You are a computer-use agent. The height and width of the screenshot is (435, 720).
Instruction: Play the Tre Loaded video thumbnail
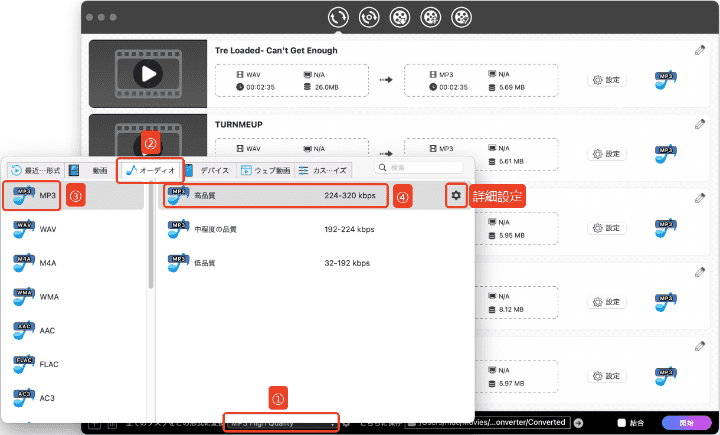[148, 73]
